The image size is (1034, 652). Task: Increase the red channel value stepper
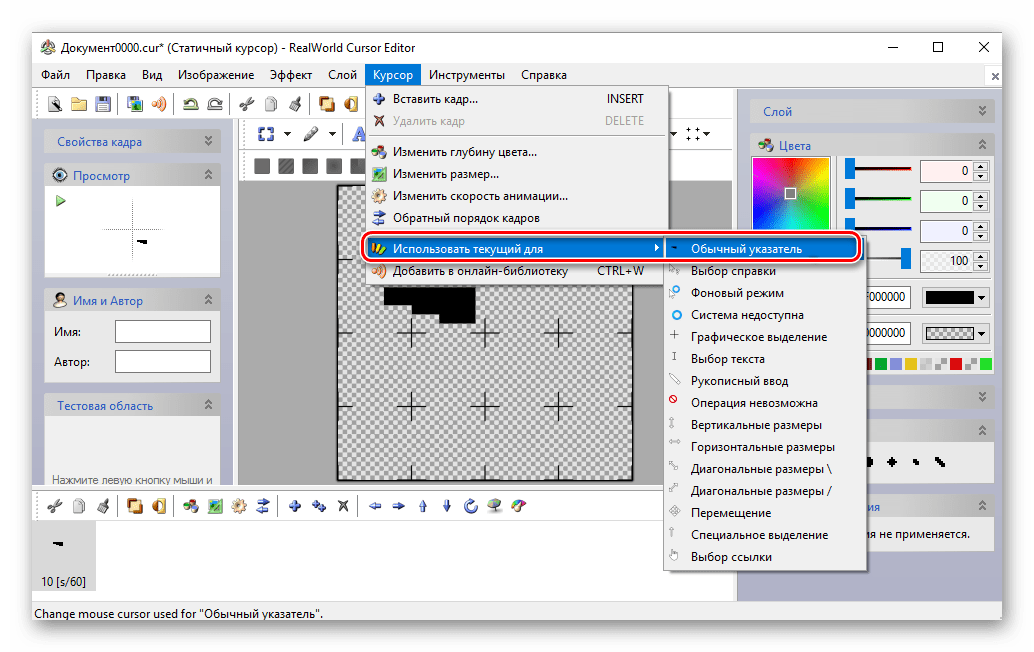(980, 166)
